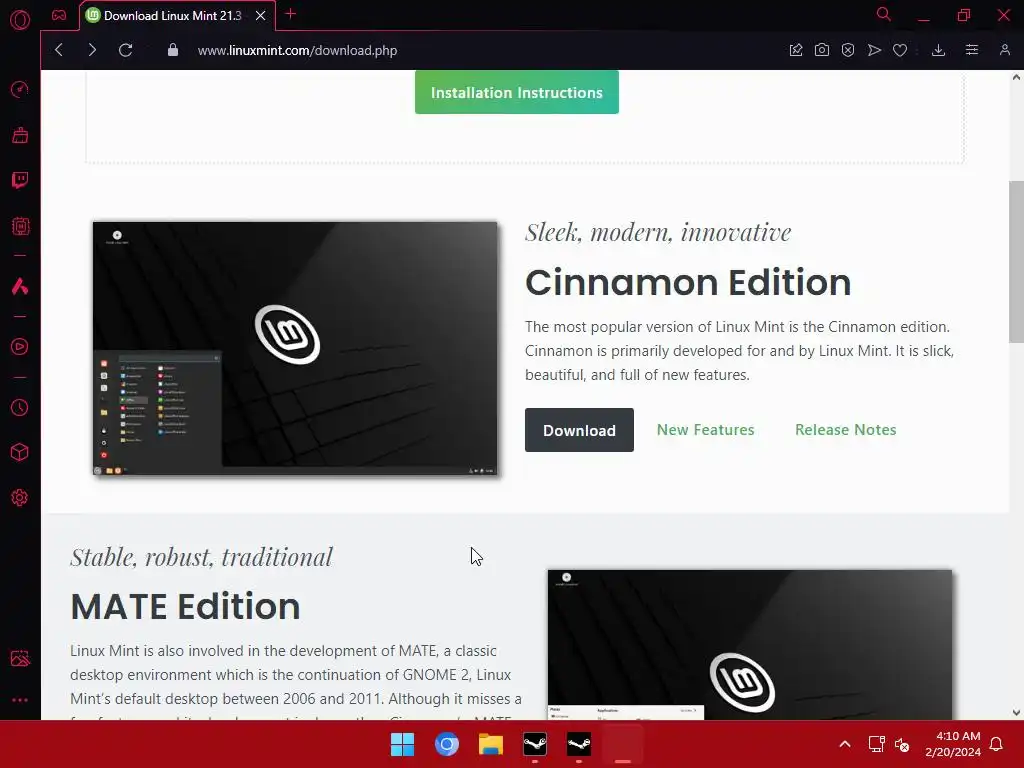Open Aria AI icon in sidebar
The width and height of the screenshot is (1024, 768).
point(20,286)
